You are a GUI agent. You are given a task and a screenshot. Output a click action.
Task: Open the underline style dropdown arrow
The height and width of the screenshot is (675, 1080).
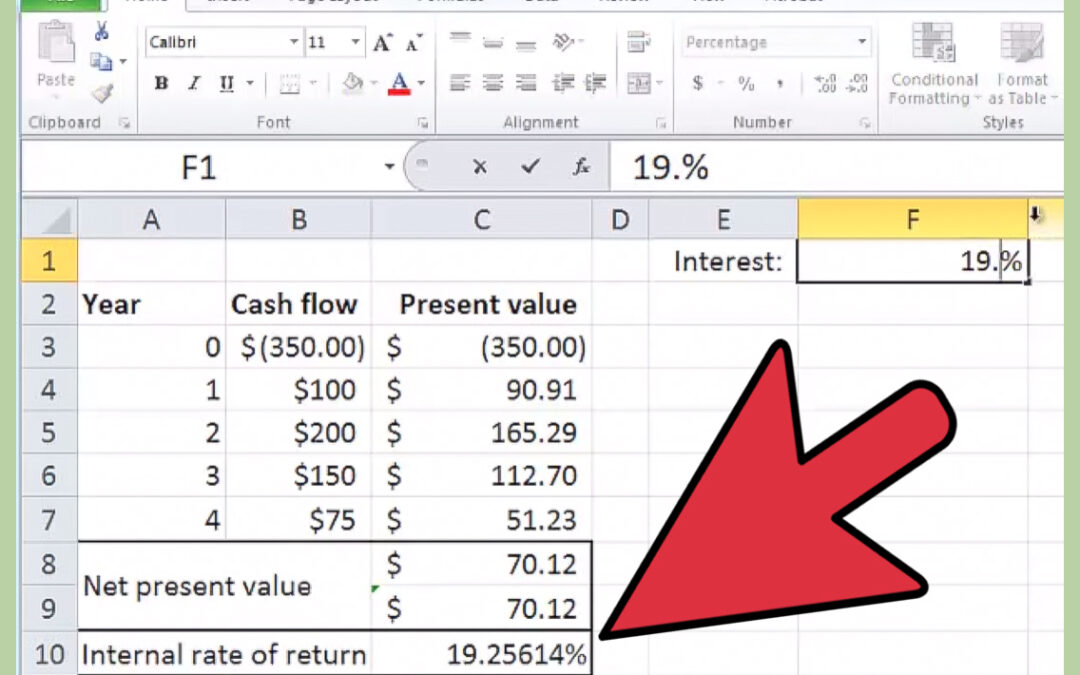tap(250, 83)
